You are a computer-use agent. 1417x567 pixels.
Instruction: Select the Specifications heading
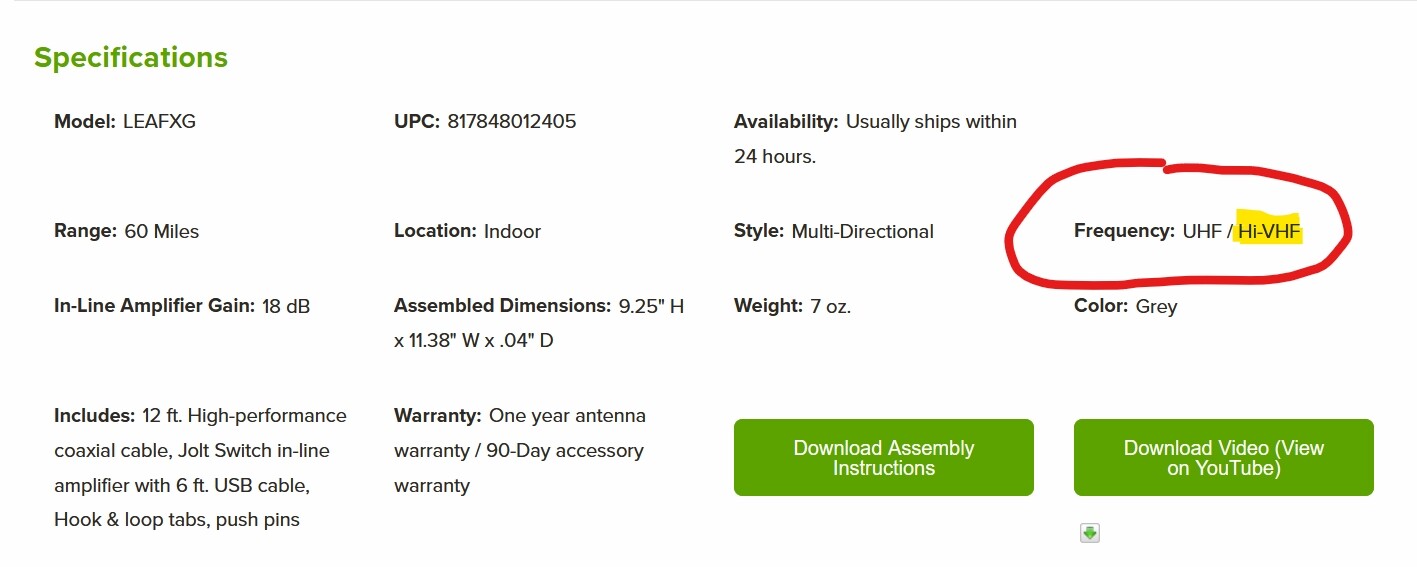(x=131, y=58)
